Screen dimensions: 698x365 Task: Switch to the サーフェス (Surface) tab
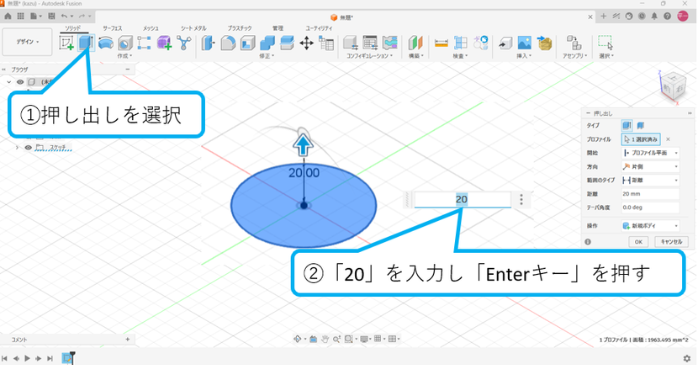[112, 28]
